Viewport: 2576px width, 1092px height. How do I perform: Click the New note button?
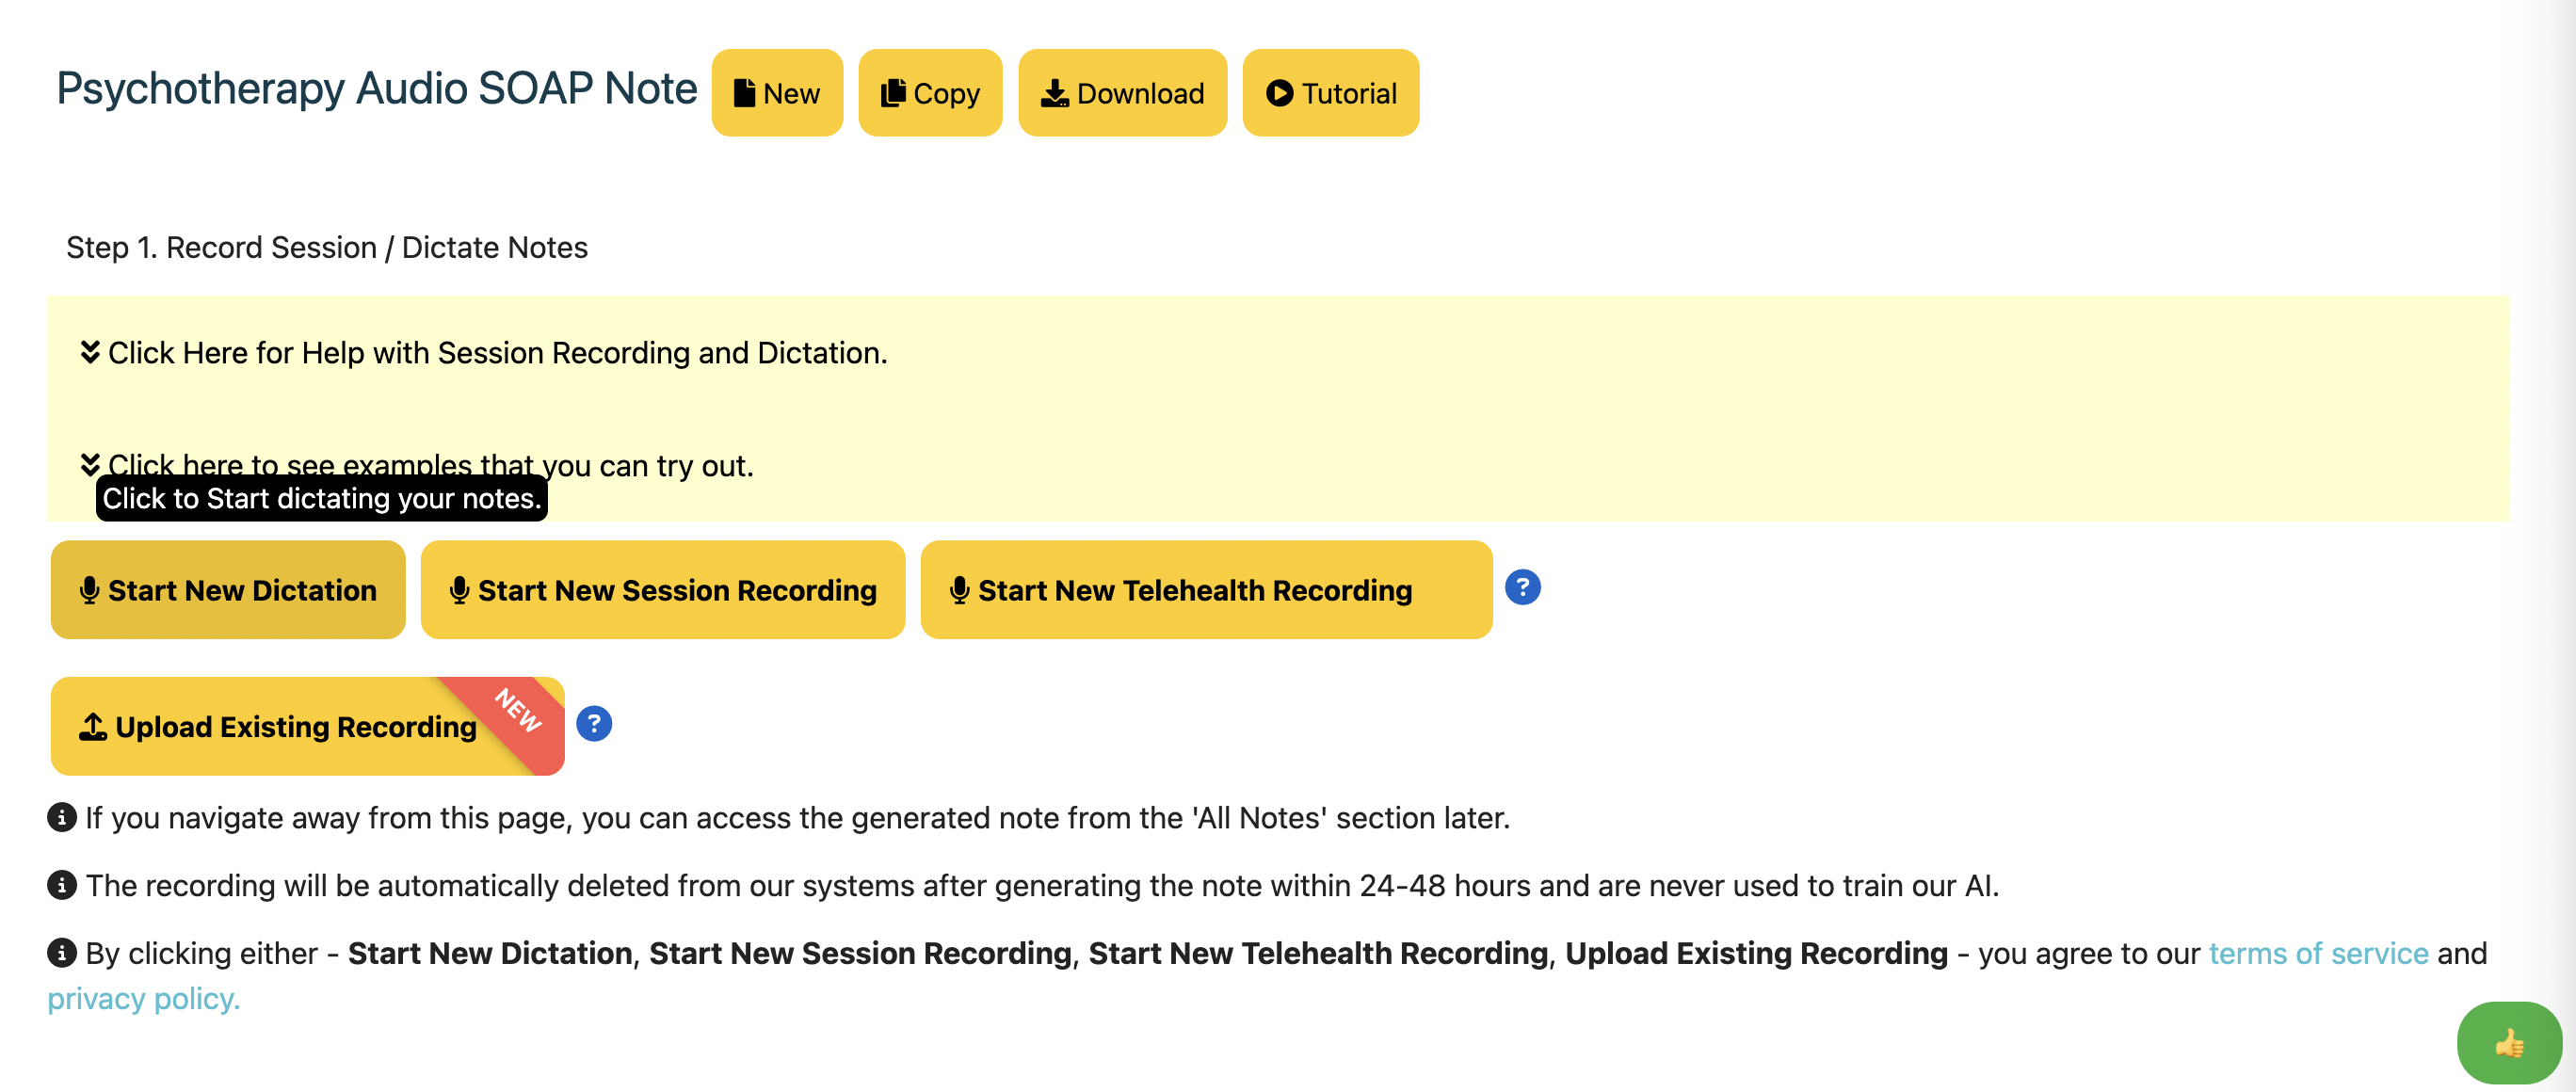click(x=776, y=93)
